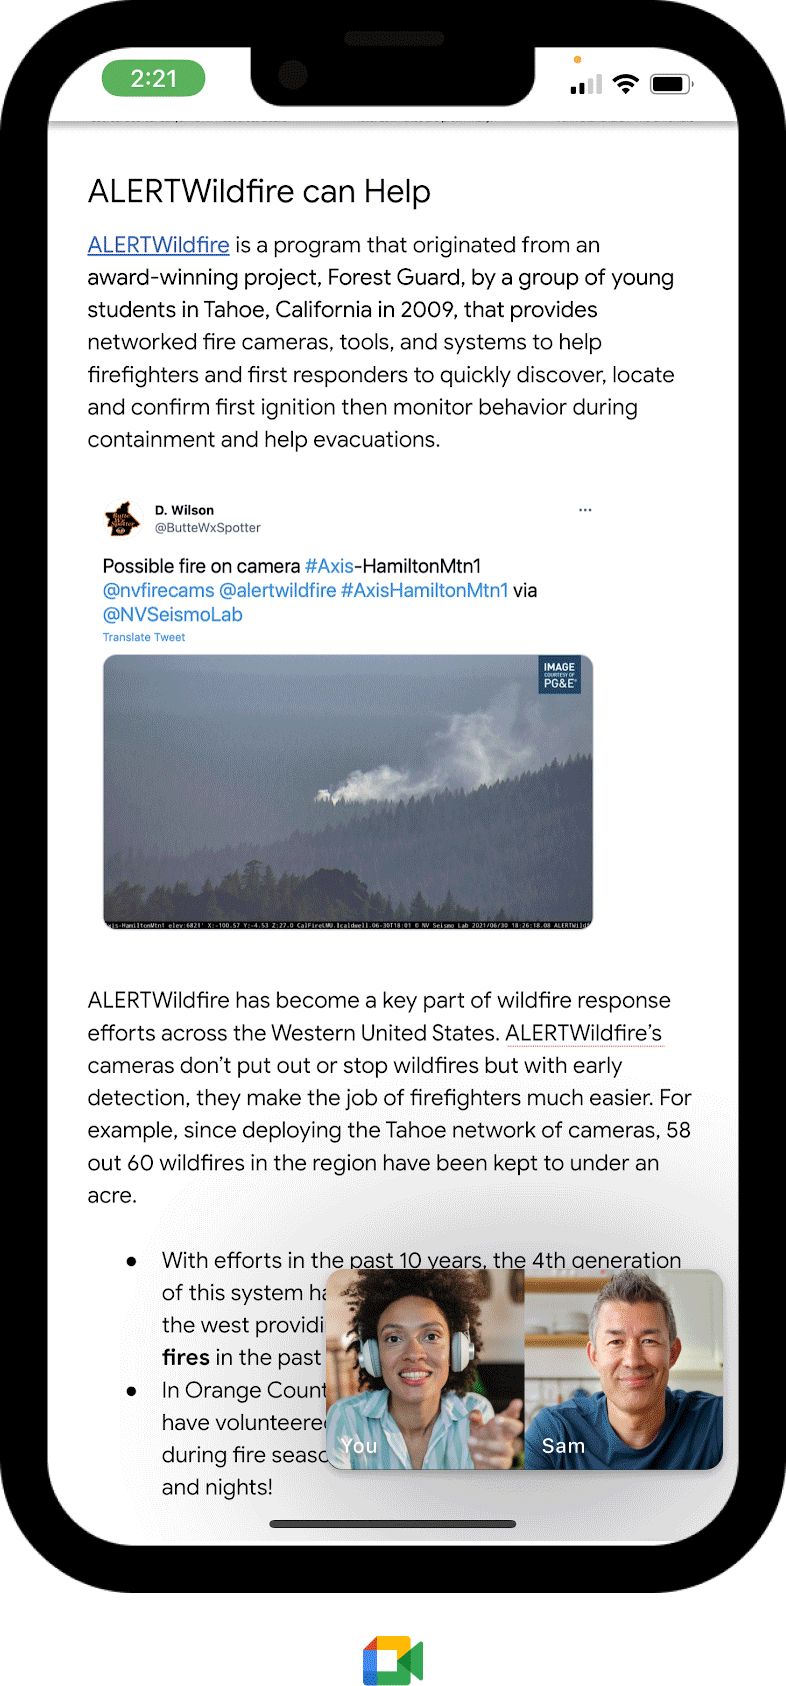
Task: Click the Google Meet logo icon
Action: tap(393, 1661)
